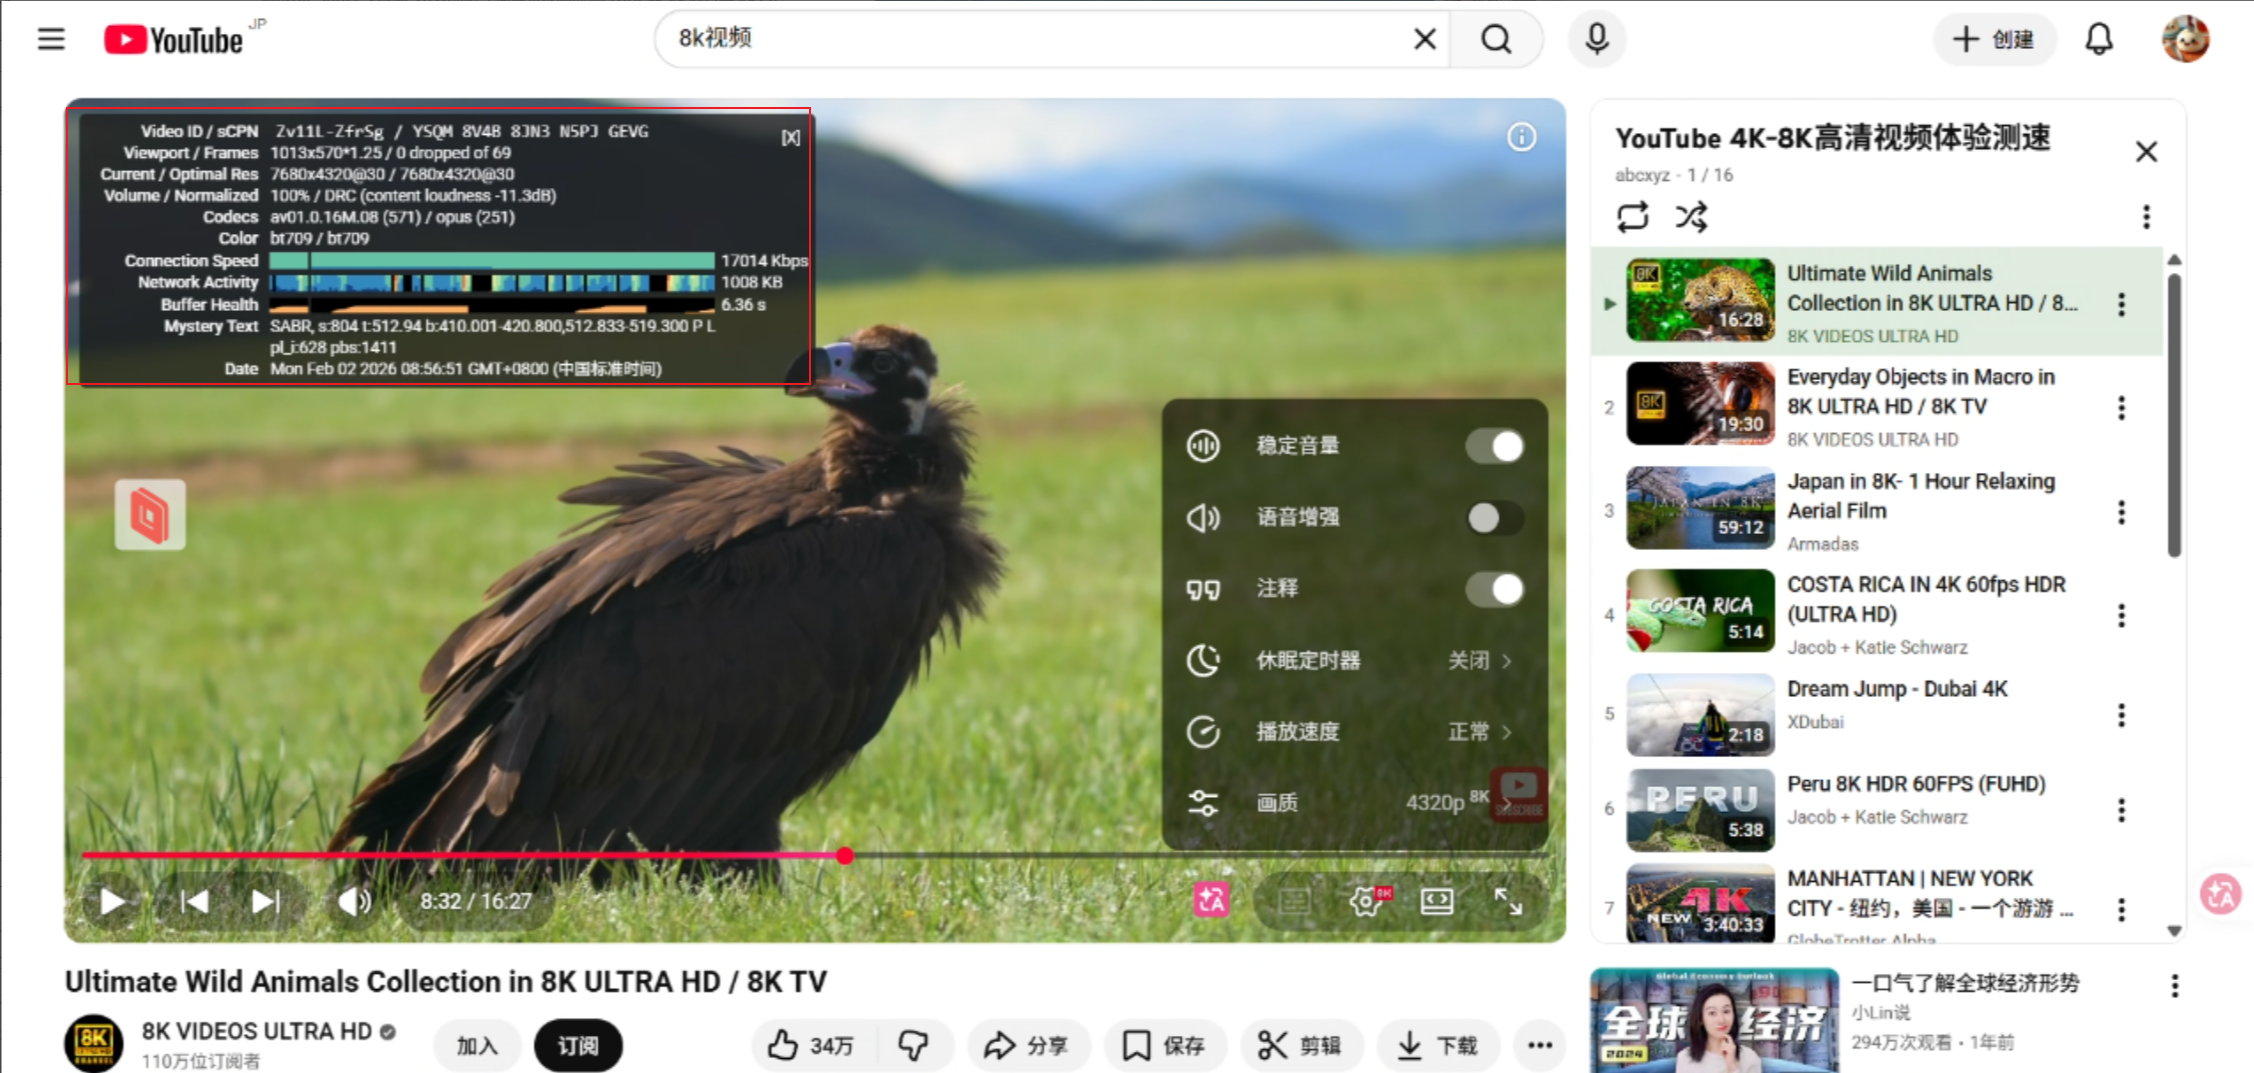Image resolution: width=2254 pixels, height=1073 pixels.
Task: Close the stats for nerds overlay
Action: (x=791, y=138)
